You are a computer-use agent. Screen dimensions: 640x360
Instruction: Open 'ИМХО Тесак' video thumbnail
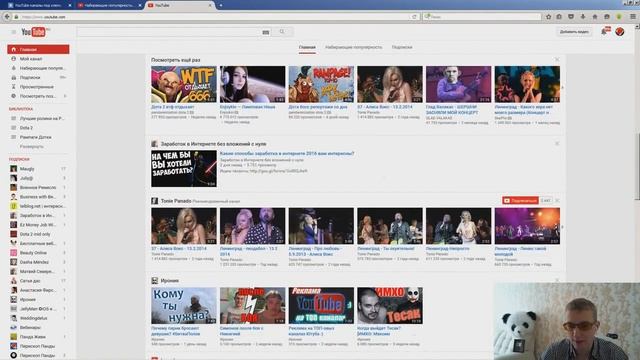point(390,306)
